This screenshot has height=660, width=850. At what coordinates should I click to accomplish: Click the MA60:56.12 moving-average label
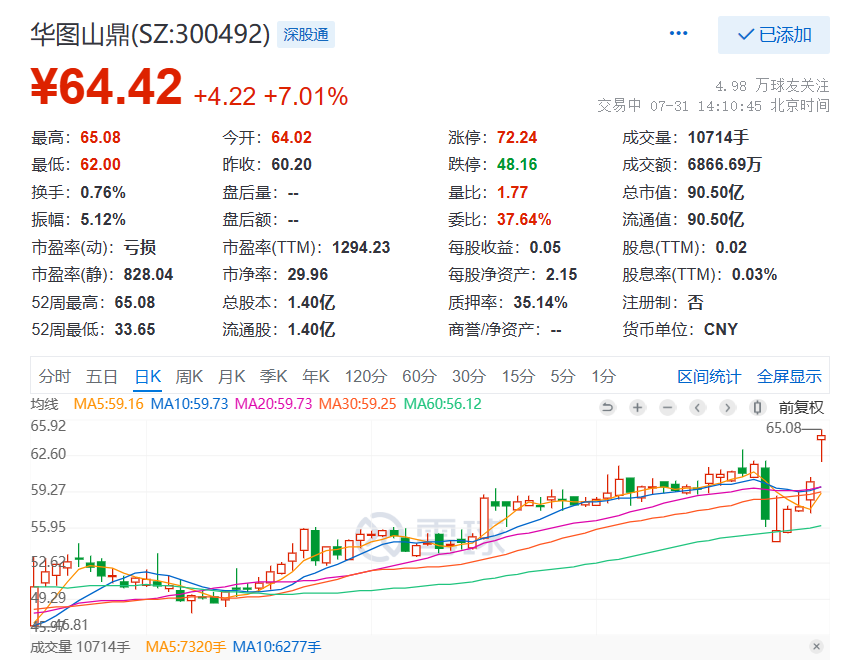coord(442,404)
